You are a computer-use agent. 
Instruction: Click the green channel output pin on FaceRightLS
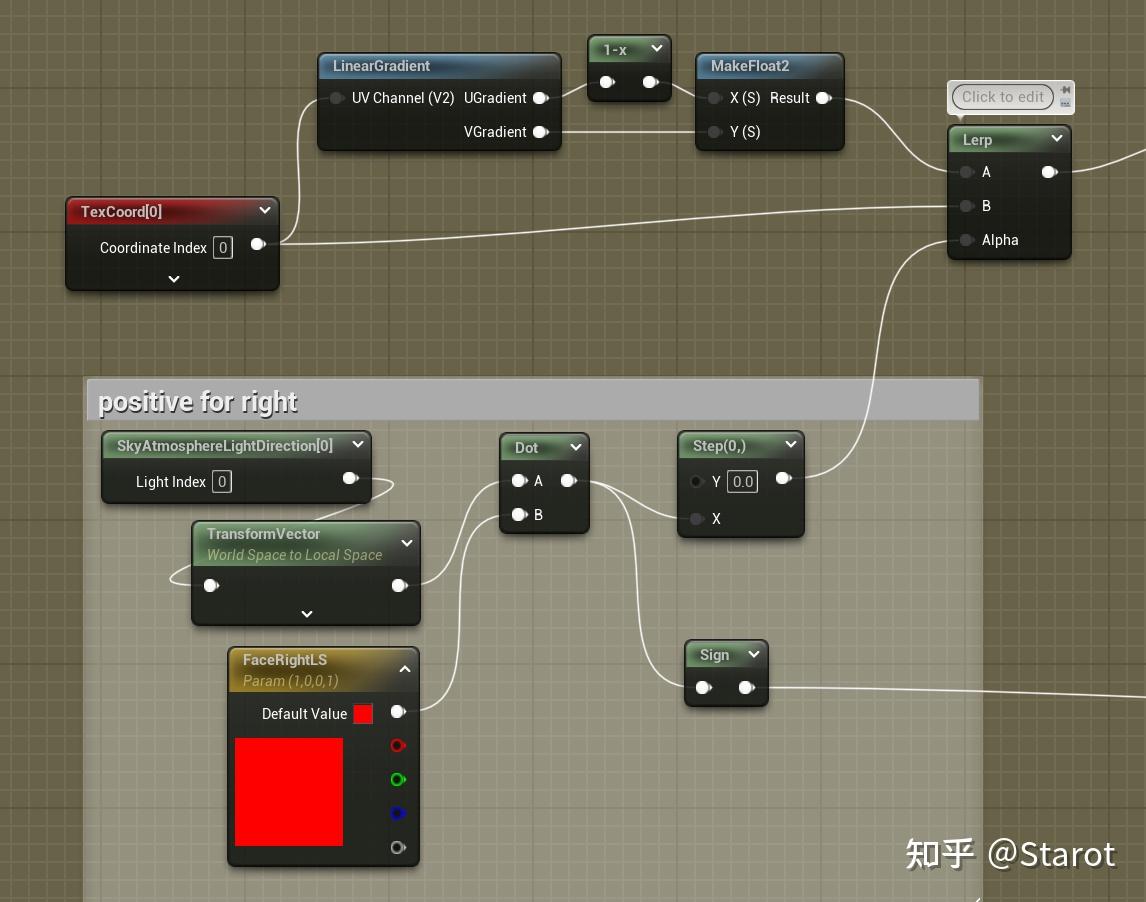coord(398,780)
